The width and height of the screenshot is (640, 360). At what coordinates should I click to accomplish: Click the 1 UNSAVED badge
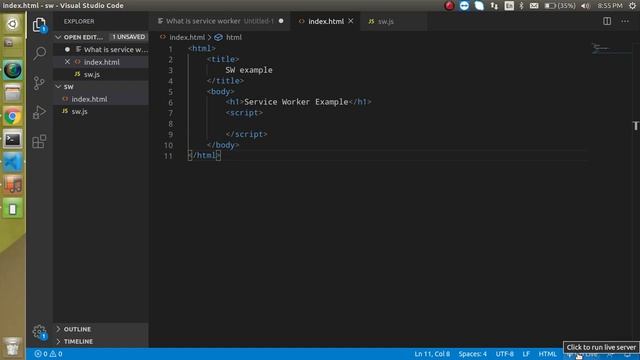pyautogui.click(x=129, y=37)
